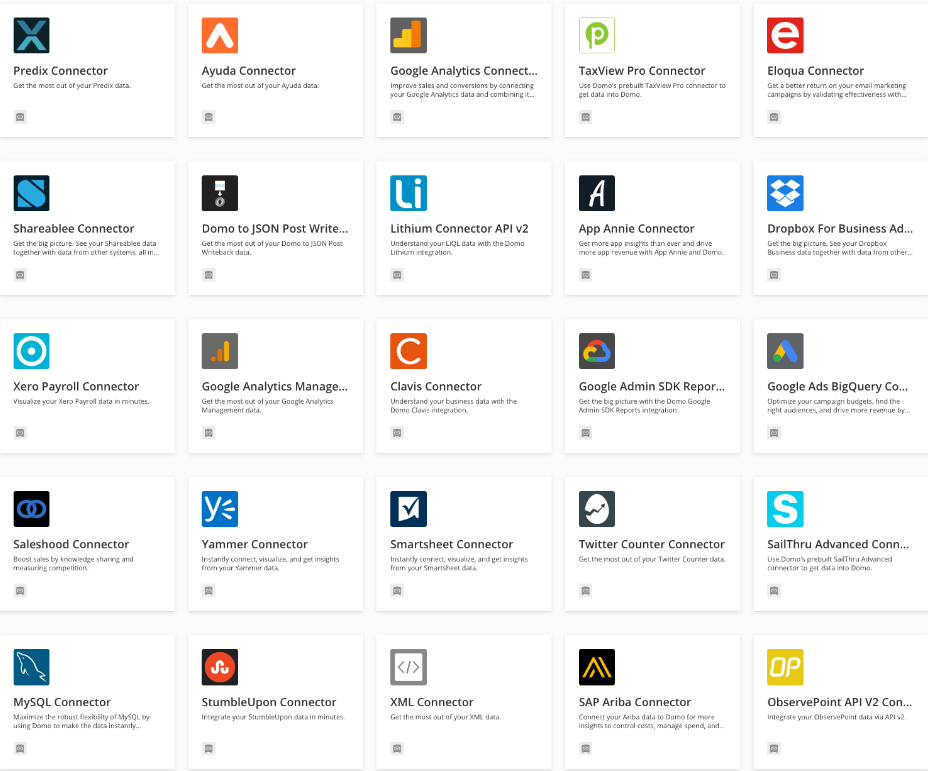Click the XML Connector code icon
Image resolution: width=928 pixels, height=771 pixels.
[408, 667]
